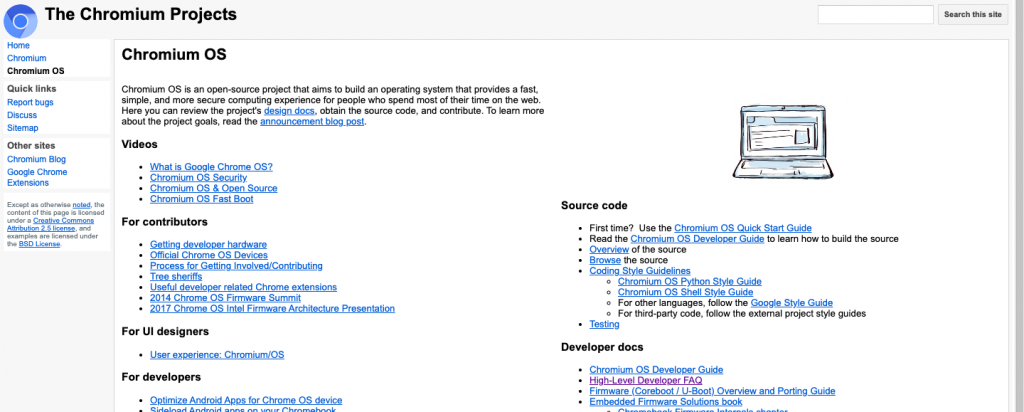Click The Chromium Projects site title
The image size is (1024, 412).
coord(141,14)
